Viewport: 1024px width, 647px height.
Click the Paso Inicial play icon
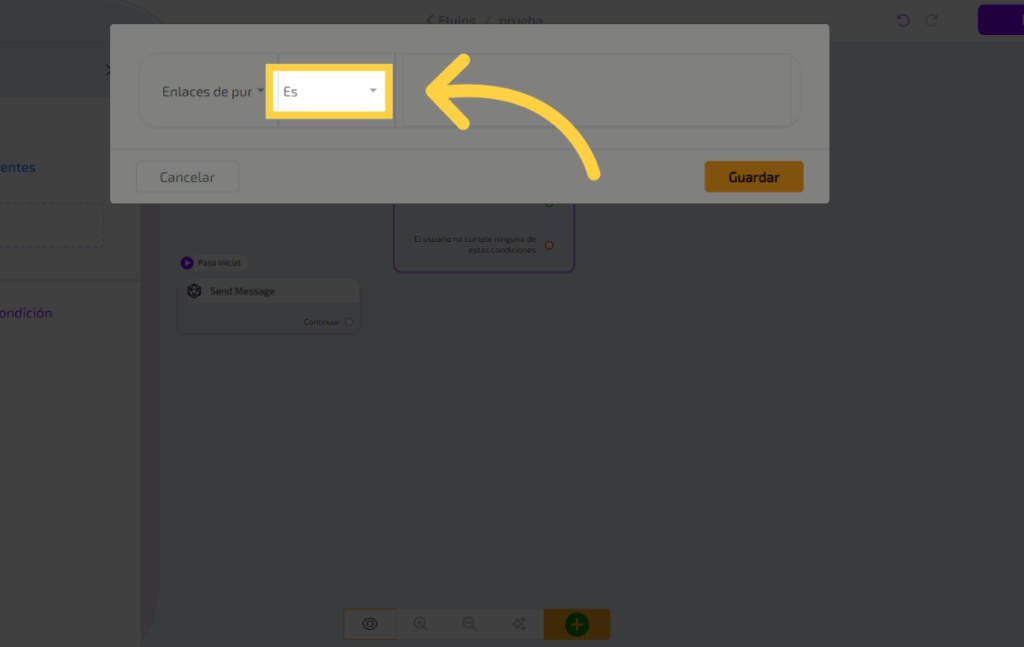click(x=187, y=263)
